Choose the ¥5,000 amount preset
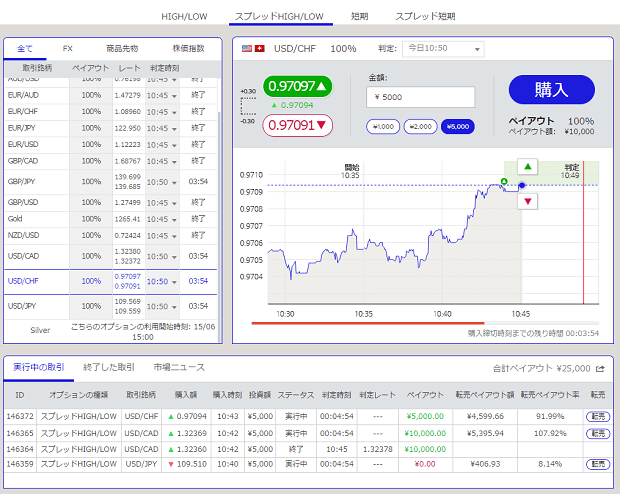This screenshot has height=494, width=620. point(457,127)
